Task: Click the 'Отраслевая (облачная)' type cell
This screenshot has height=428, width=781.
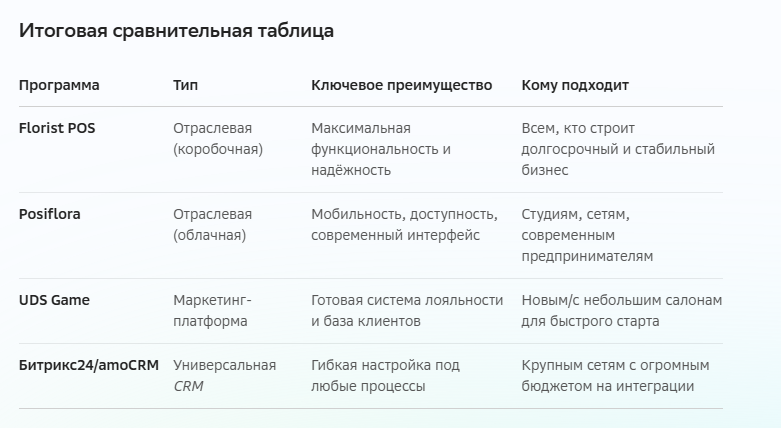Action: point(213,225)
